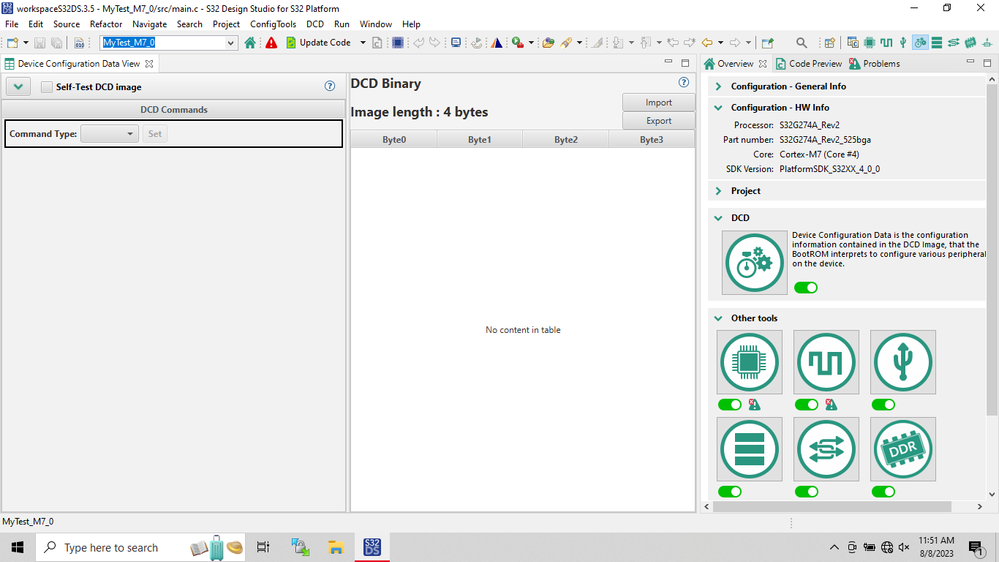Click the Back navigation arrow in toolbar
Image resolution: width=999 pixels, height=562 pixels.
point(707,43)
